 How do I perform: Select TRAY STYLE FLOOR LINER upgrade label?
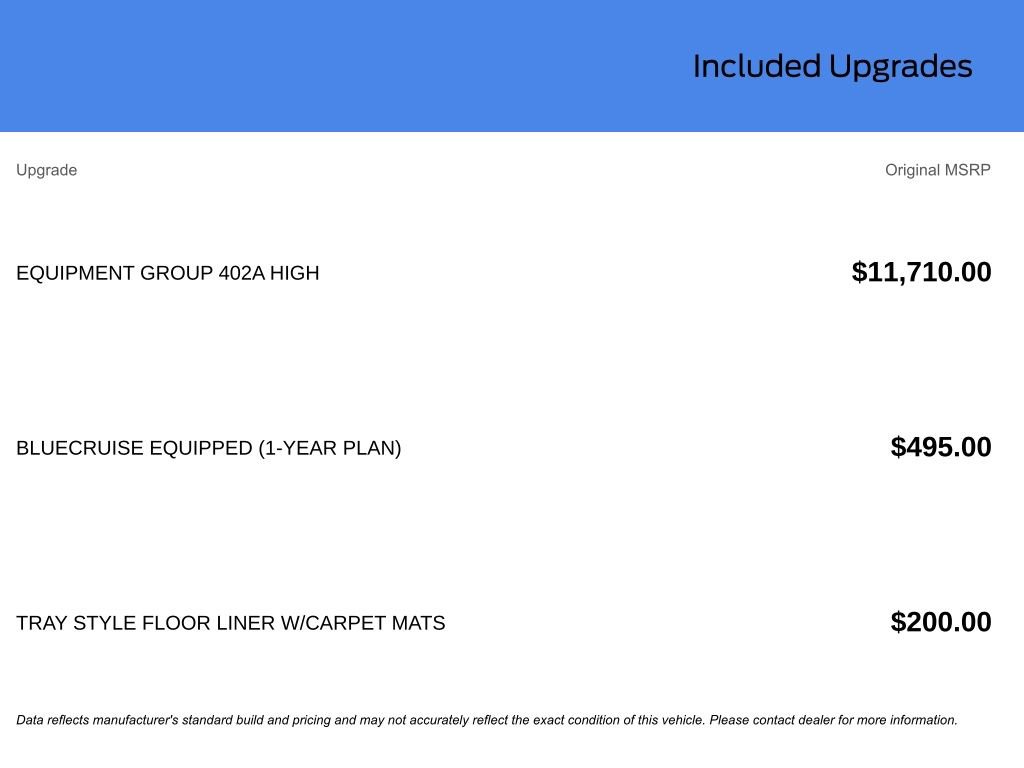pyautogui.click(x=230, y=623)
